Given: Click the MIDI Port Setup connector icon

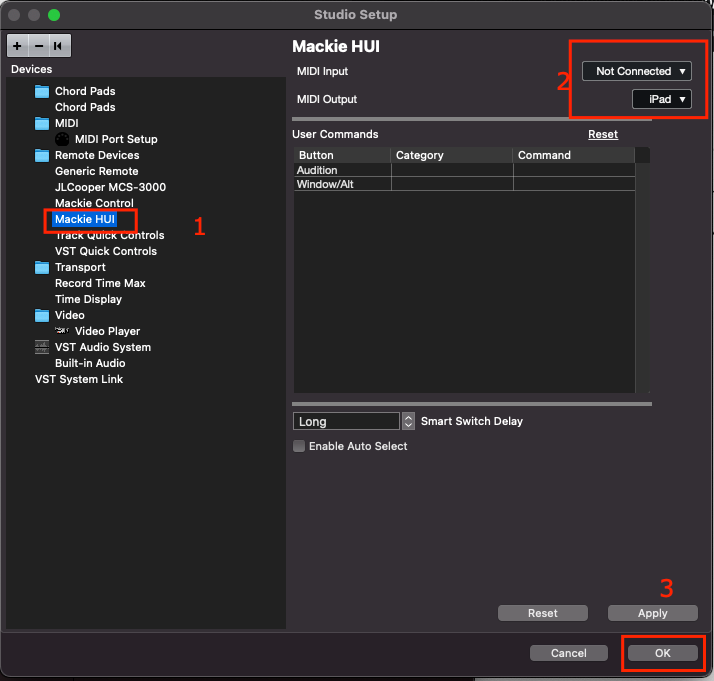Looking at the screenshot, I should (62, 139).
